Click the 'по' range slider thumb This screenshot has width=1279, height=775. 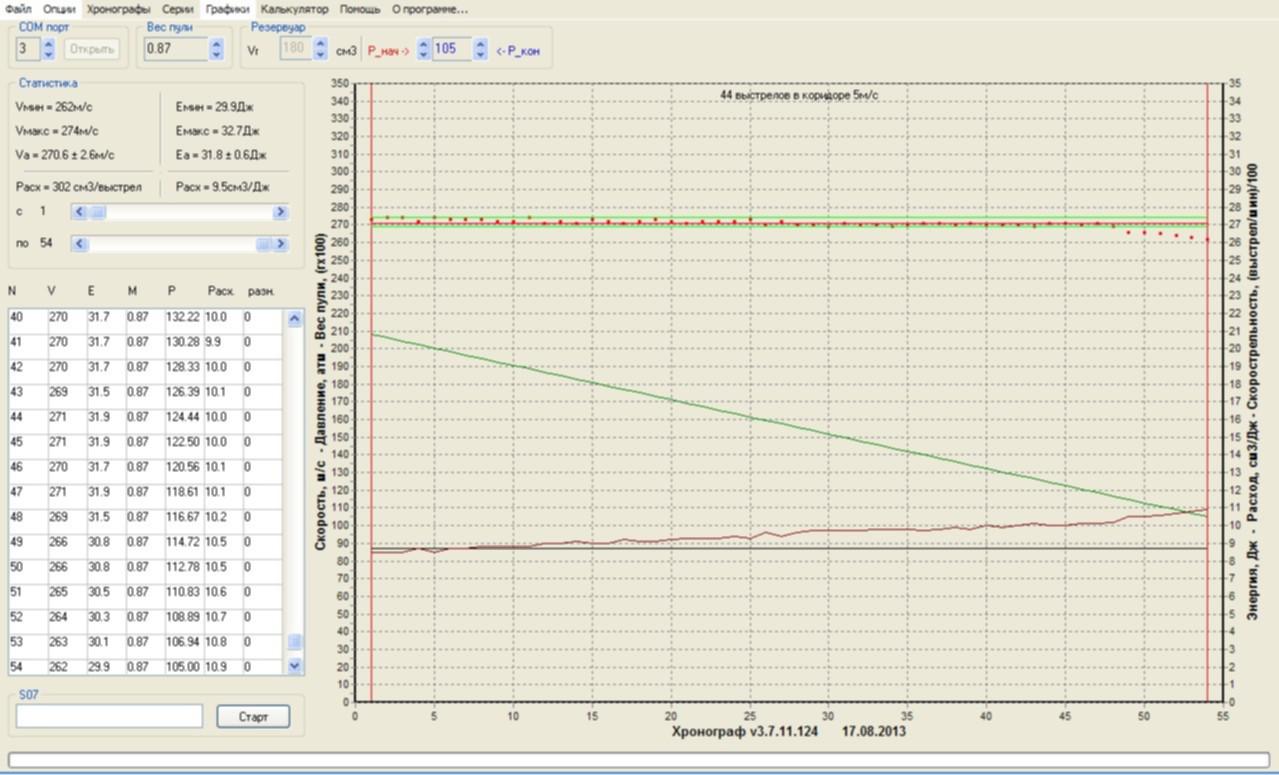(263, 244)
